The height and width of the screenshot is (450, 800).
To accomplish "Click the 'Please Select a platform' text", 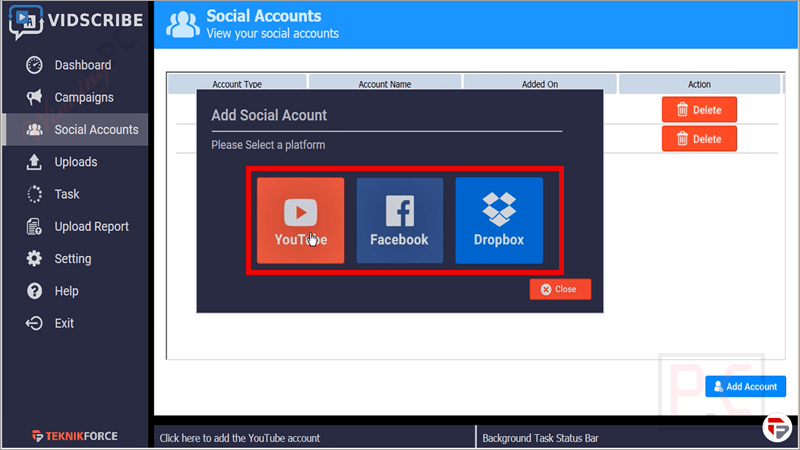I will point(268,145).
